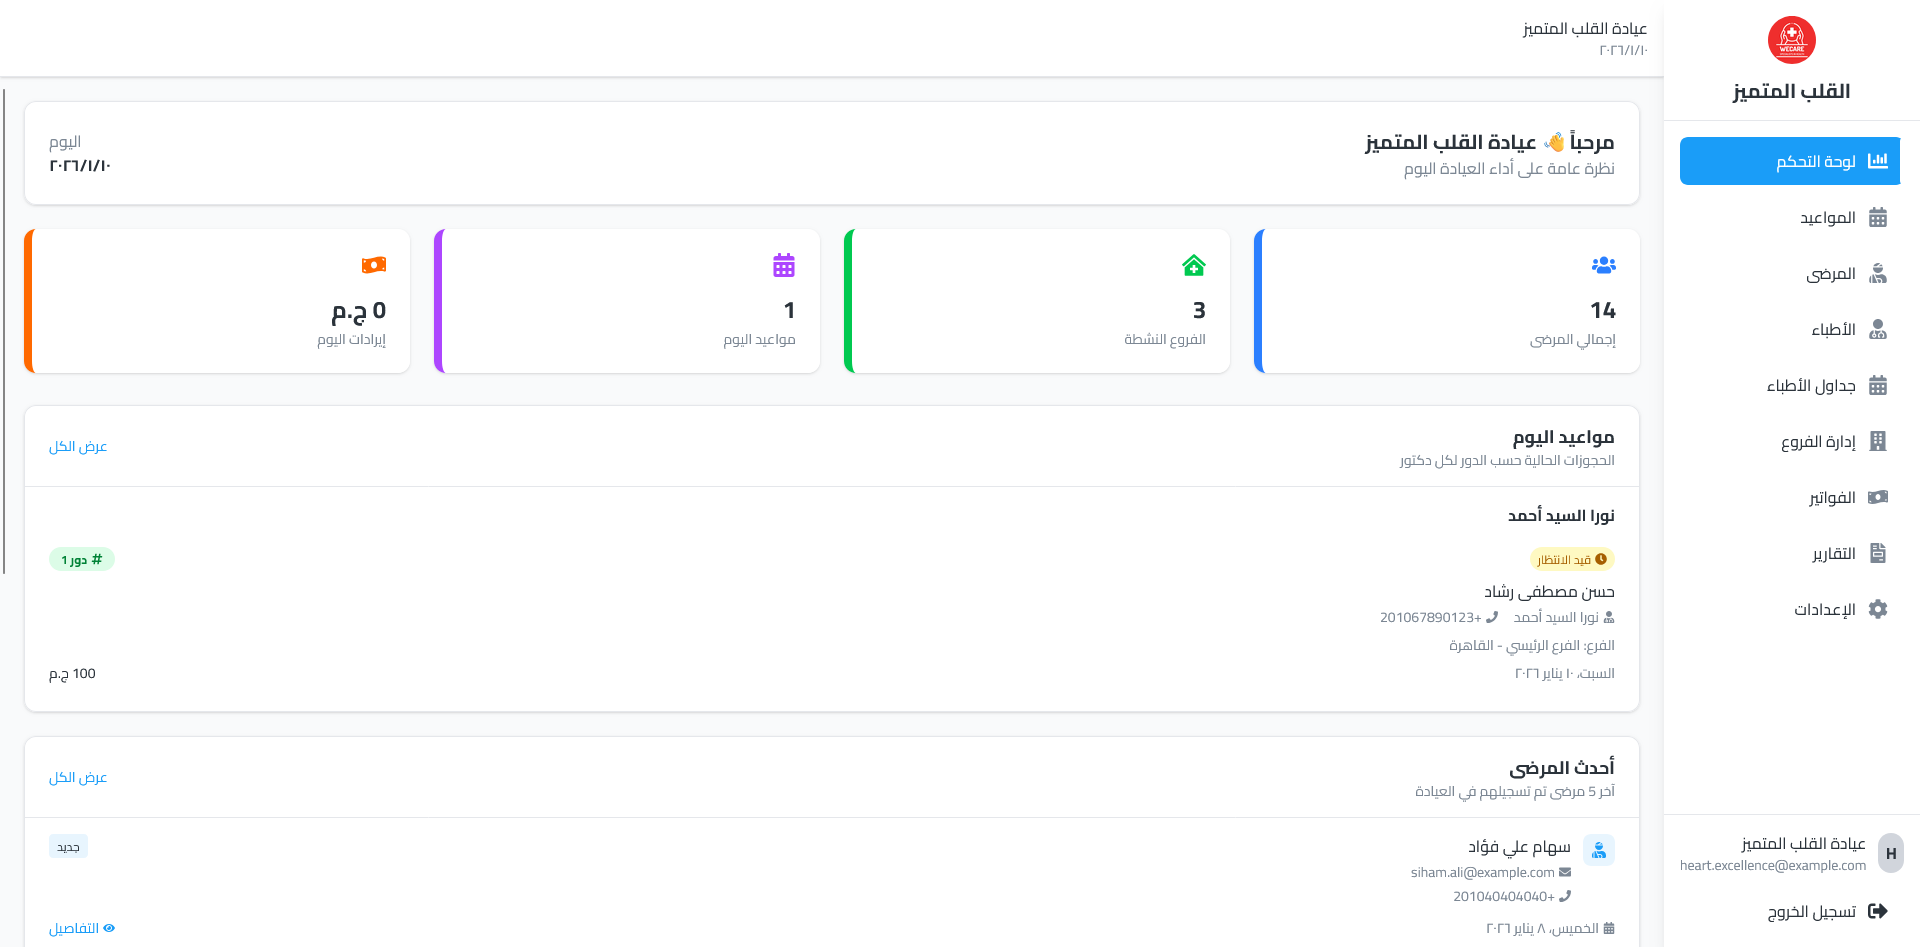Viewport: 1920px width, 947px height.
Task: Click the الفواتير invoices icon
Action: pos(1878,497)
